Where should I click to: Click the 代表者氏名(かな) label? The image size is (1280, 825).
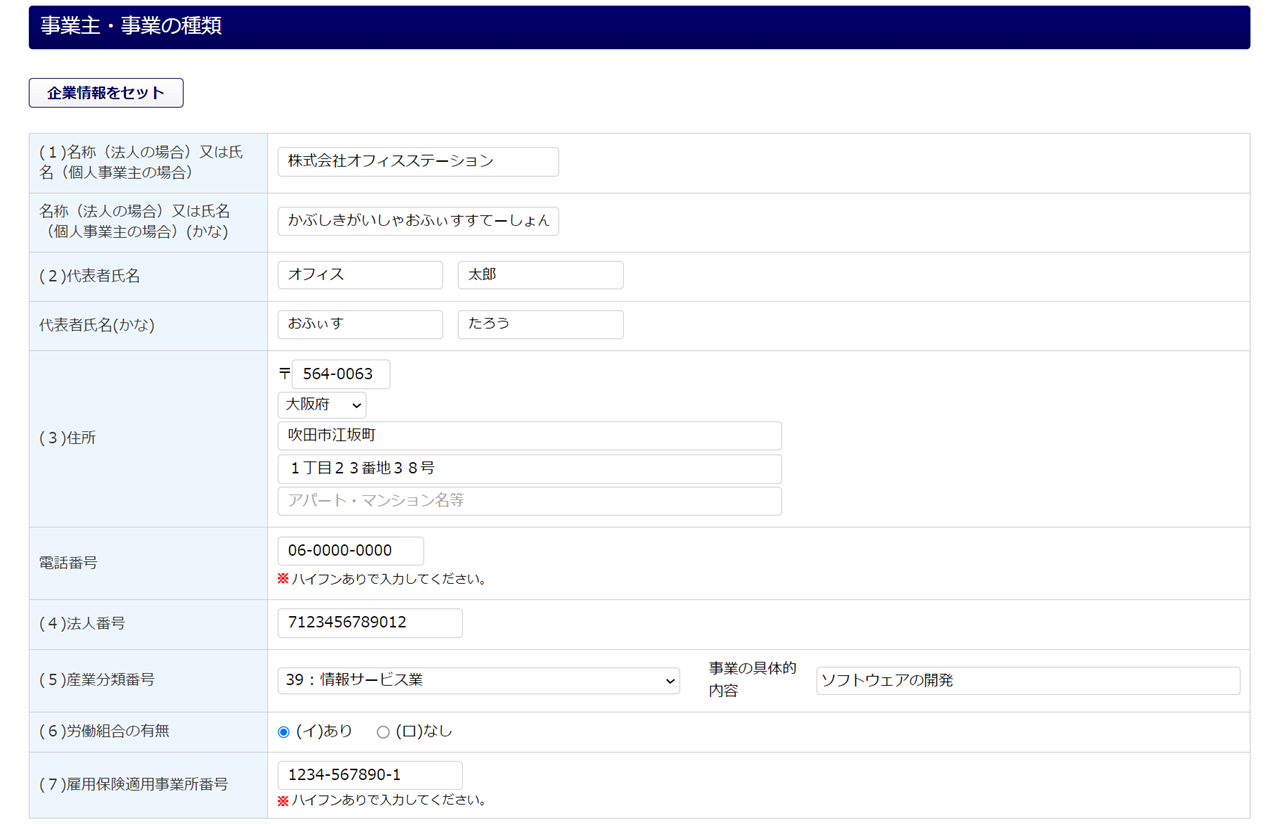97,325
